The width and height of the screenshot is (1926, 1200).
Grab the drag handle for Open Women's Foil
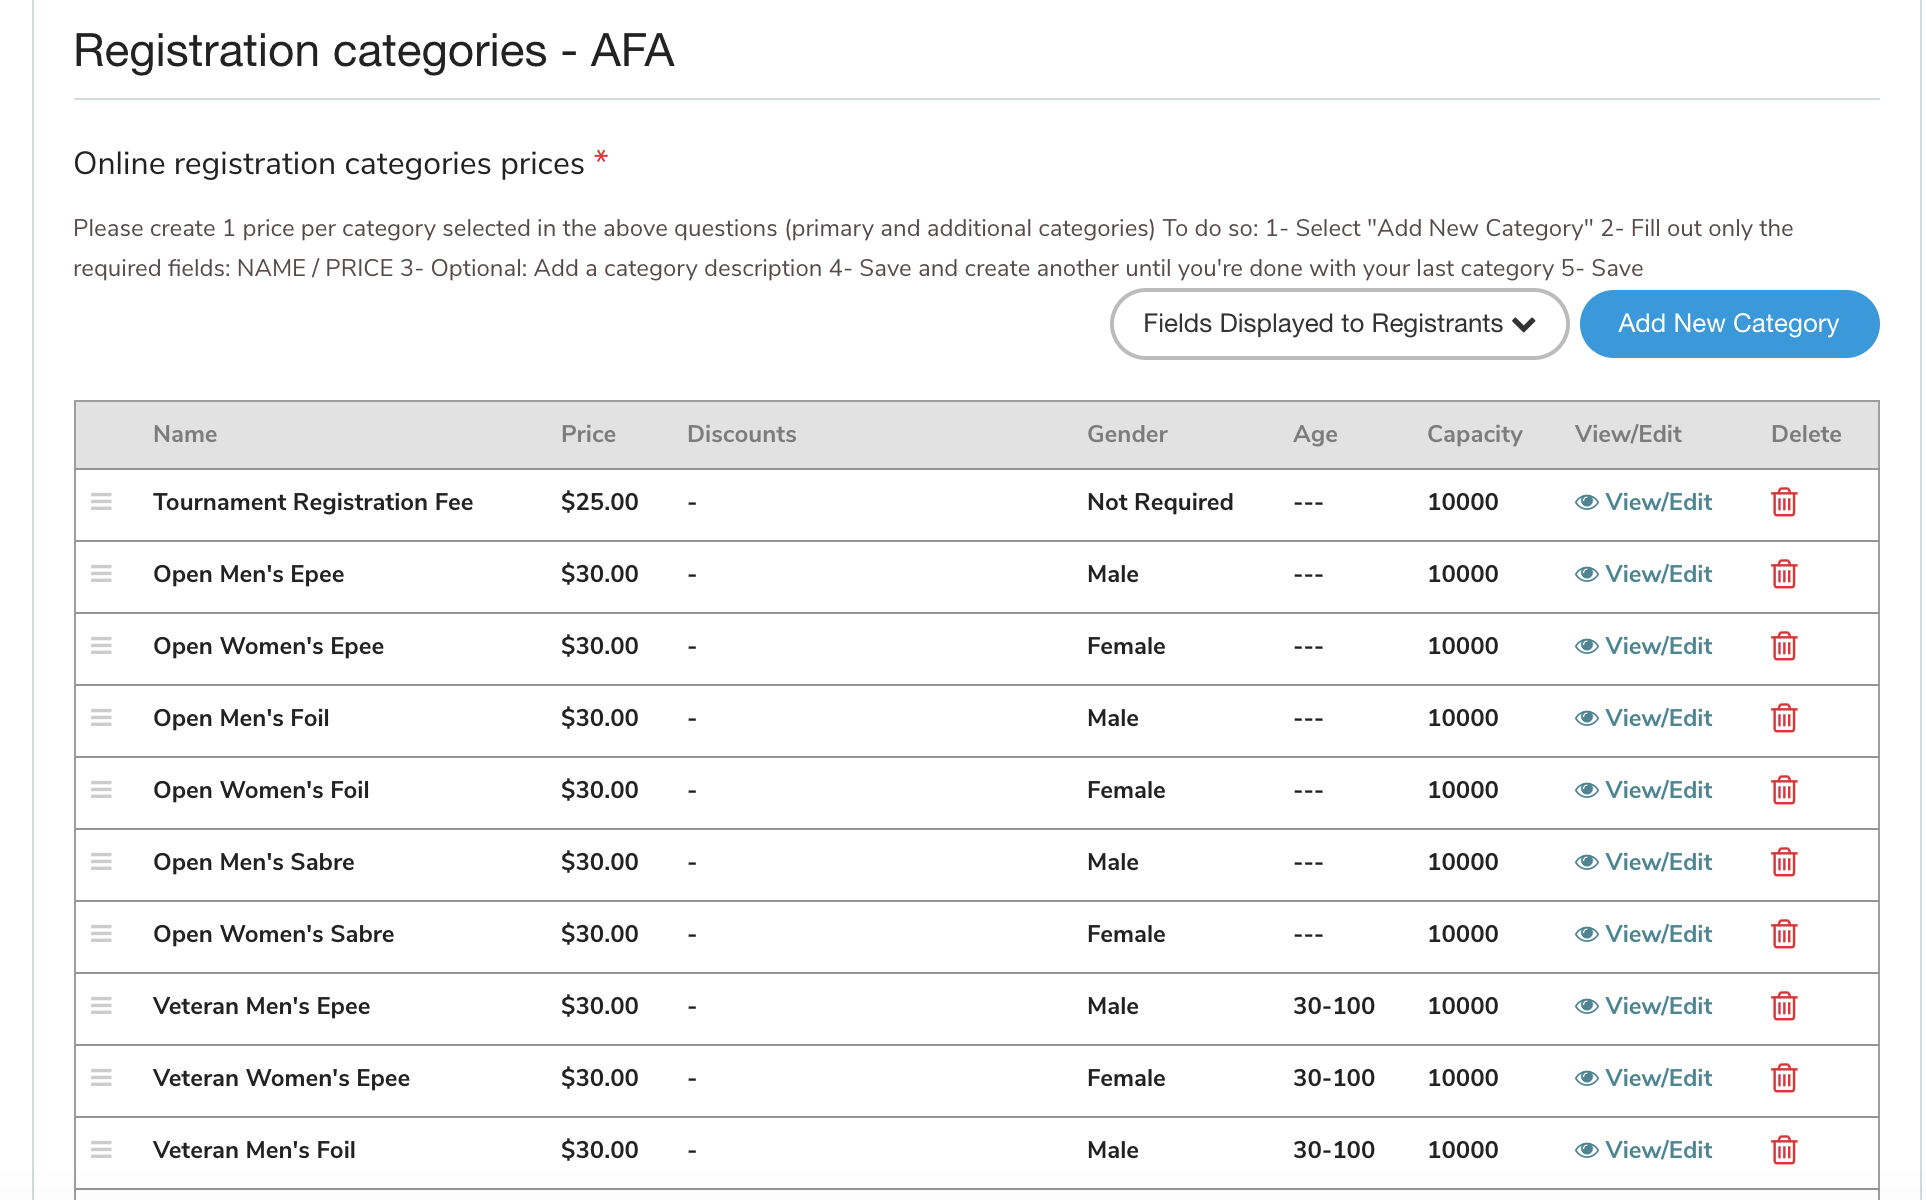click(x=101, y=789)
